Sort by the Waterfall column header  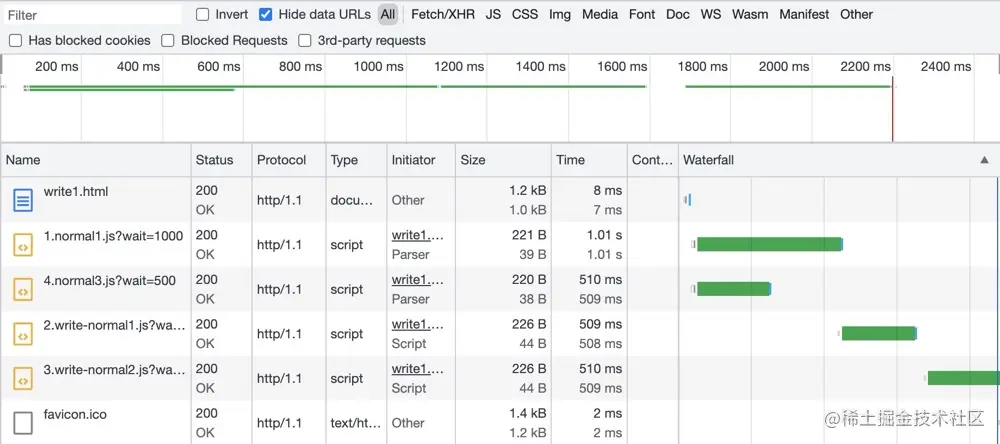(x=708, y=160)
